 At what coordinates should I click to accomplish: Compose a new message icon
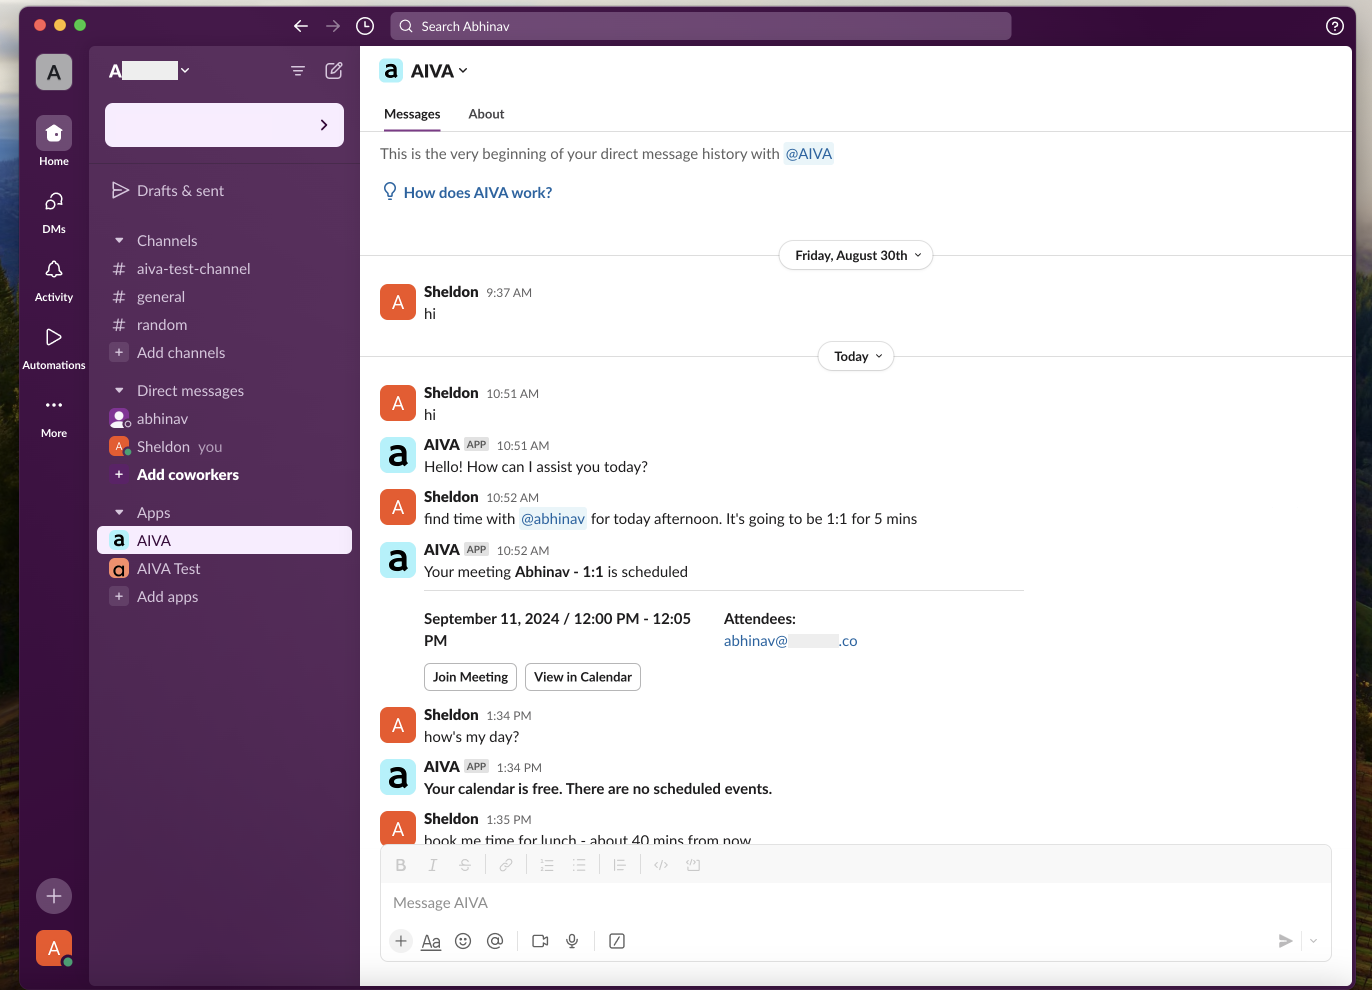point(334,71)
